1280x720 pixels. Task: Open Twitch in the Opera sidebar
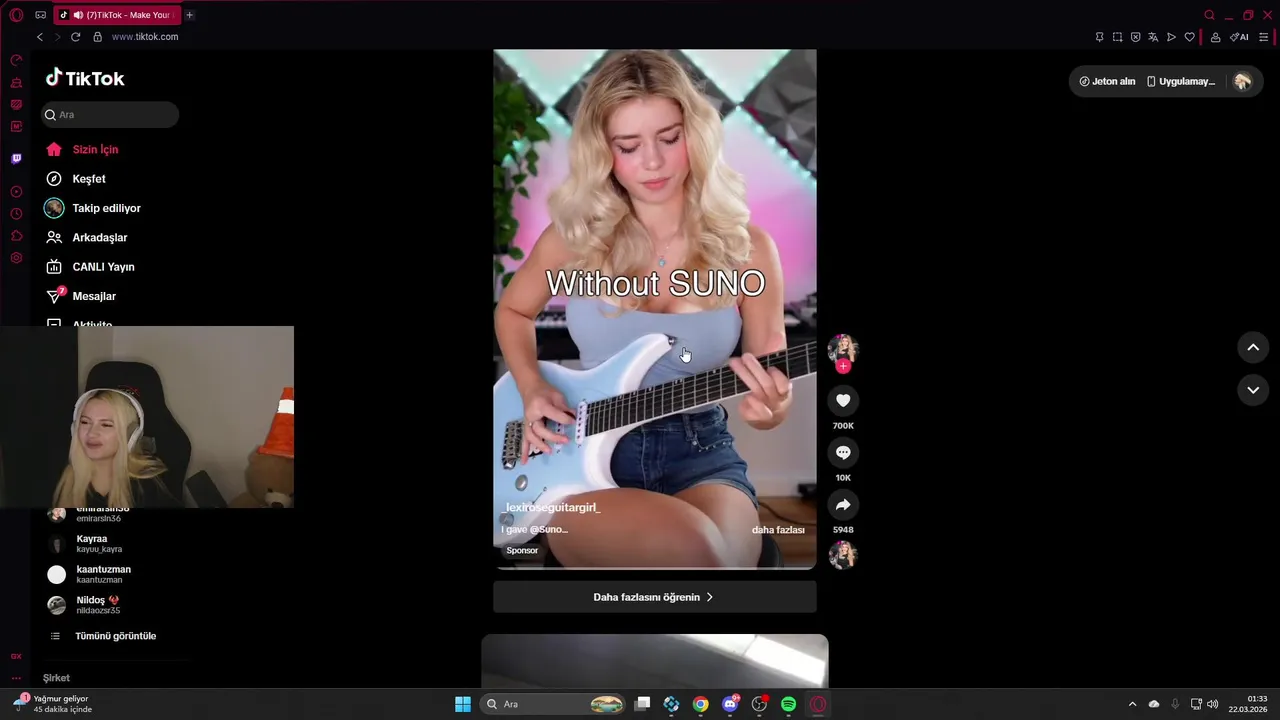[16, 159]
